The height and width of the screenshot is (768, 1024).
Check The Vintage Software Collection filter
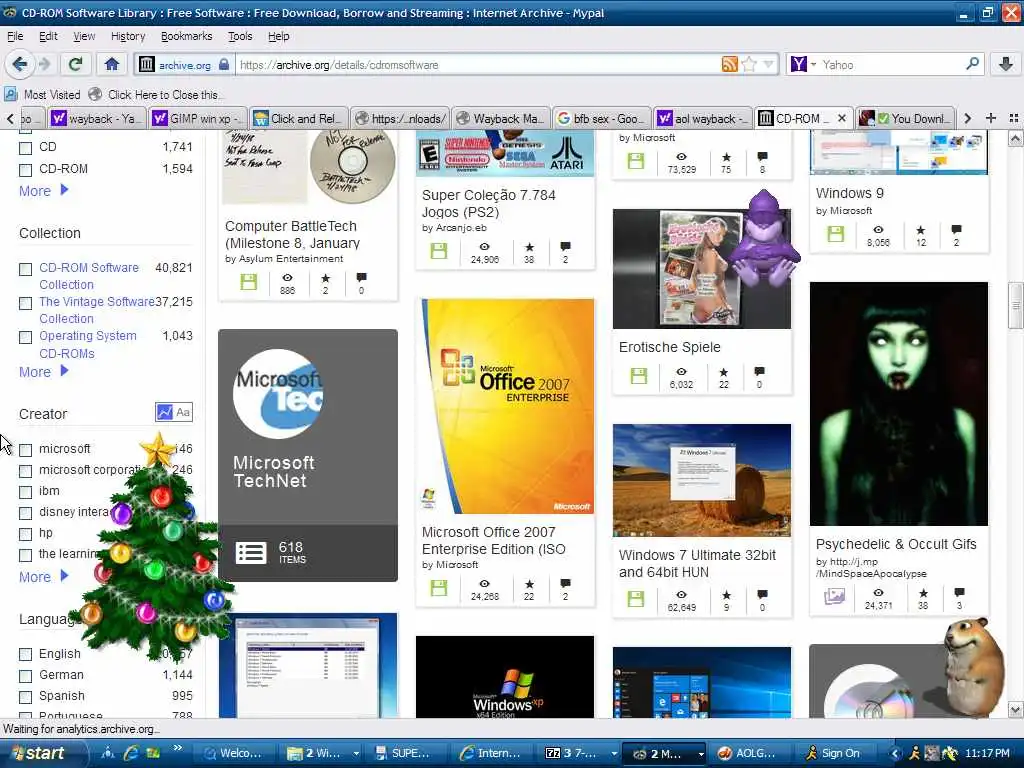(x=25, y=303)
